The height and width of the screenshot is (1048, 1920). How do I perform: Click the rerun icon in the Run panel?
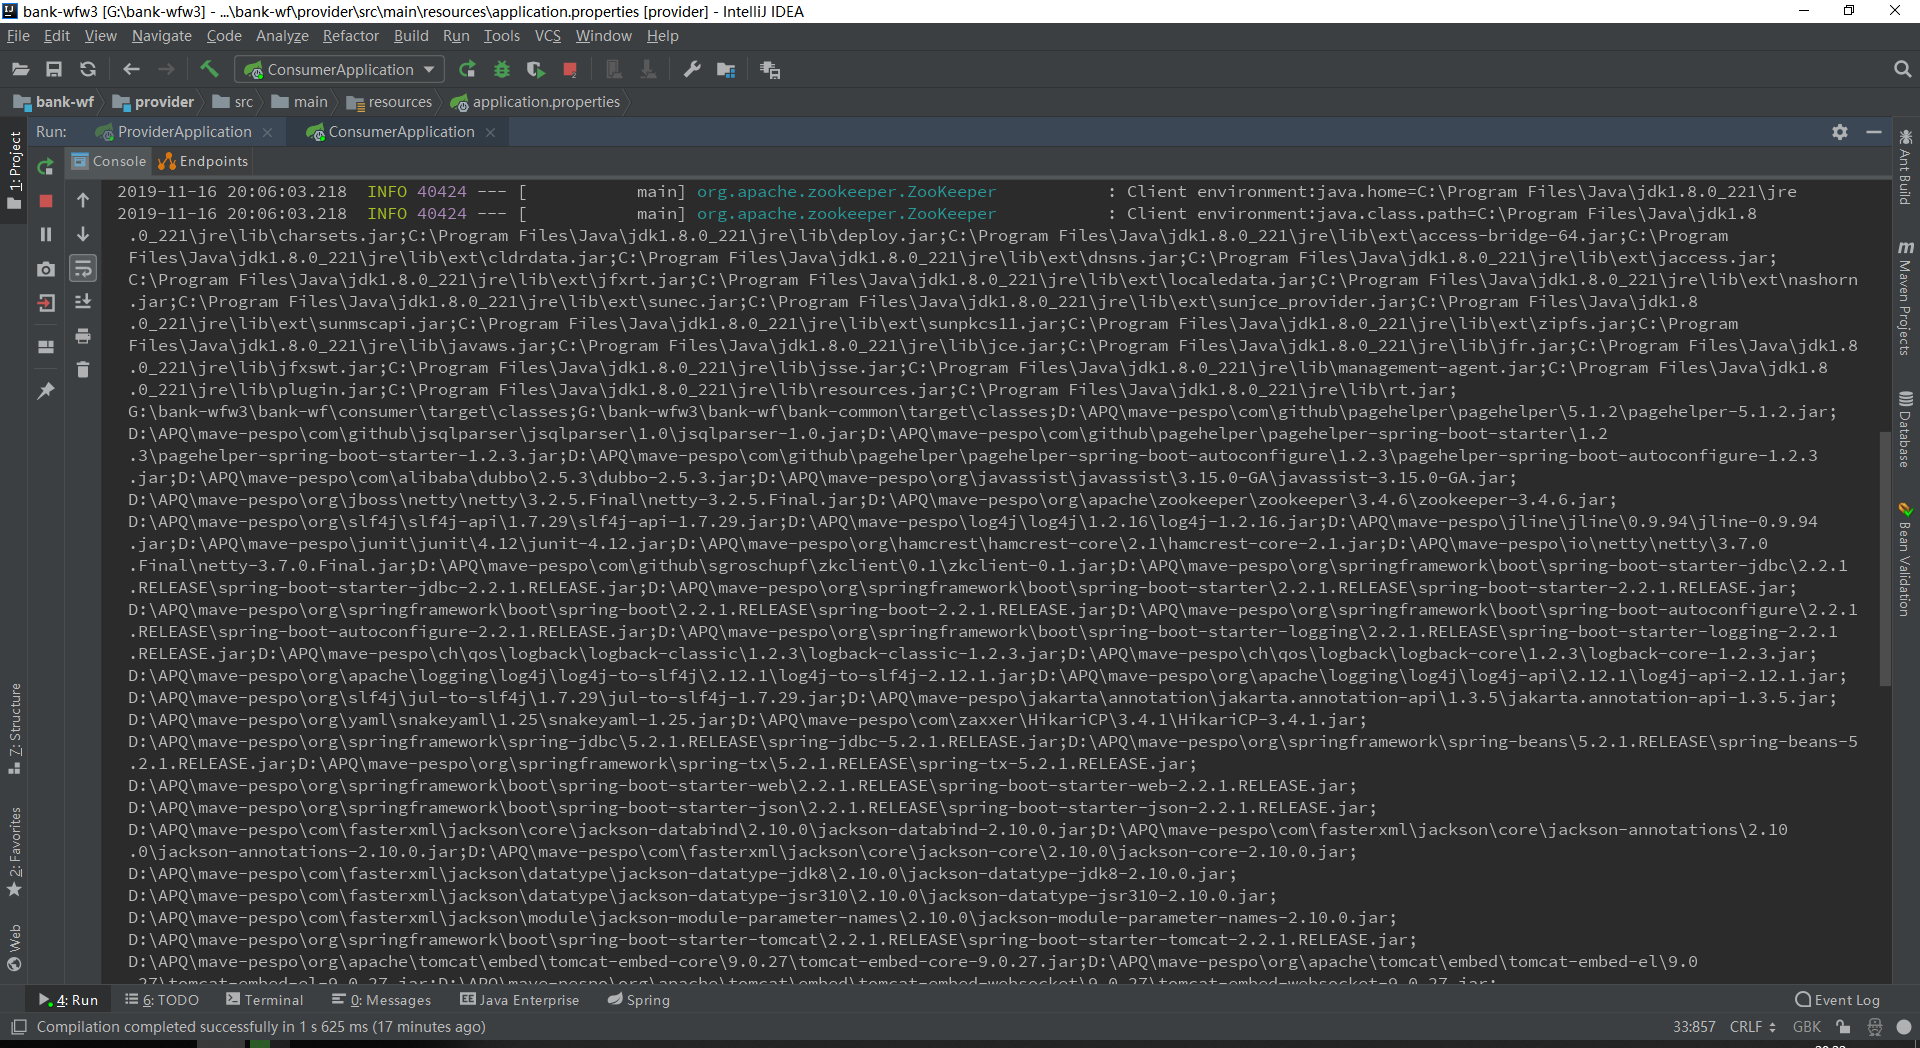[45, 166]
